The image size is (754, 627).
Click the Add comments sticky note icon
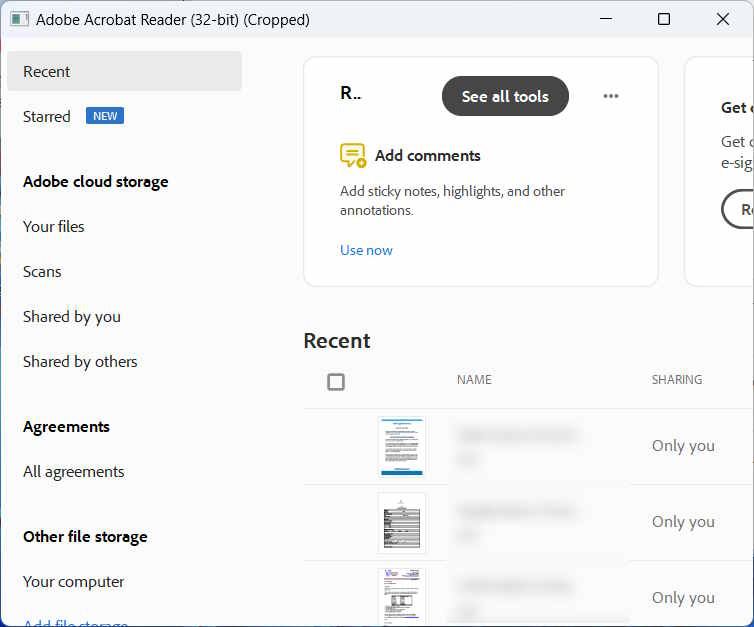[x=353, y=155]
